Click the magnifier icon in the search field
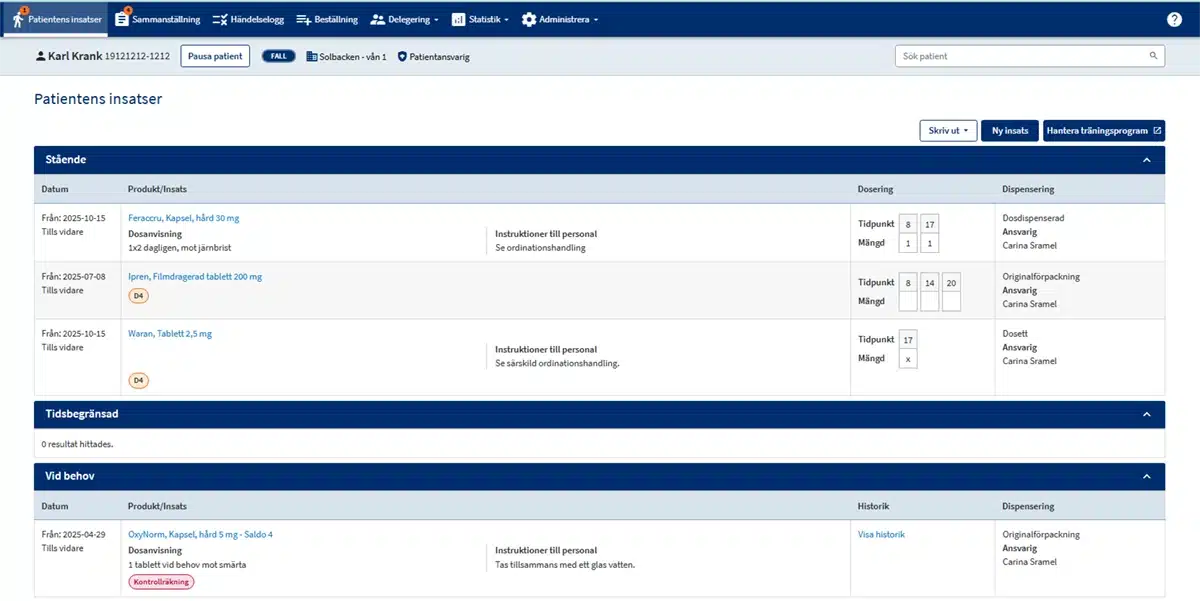 1153,56
